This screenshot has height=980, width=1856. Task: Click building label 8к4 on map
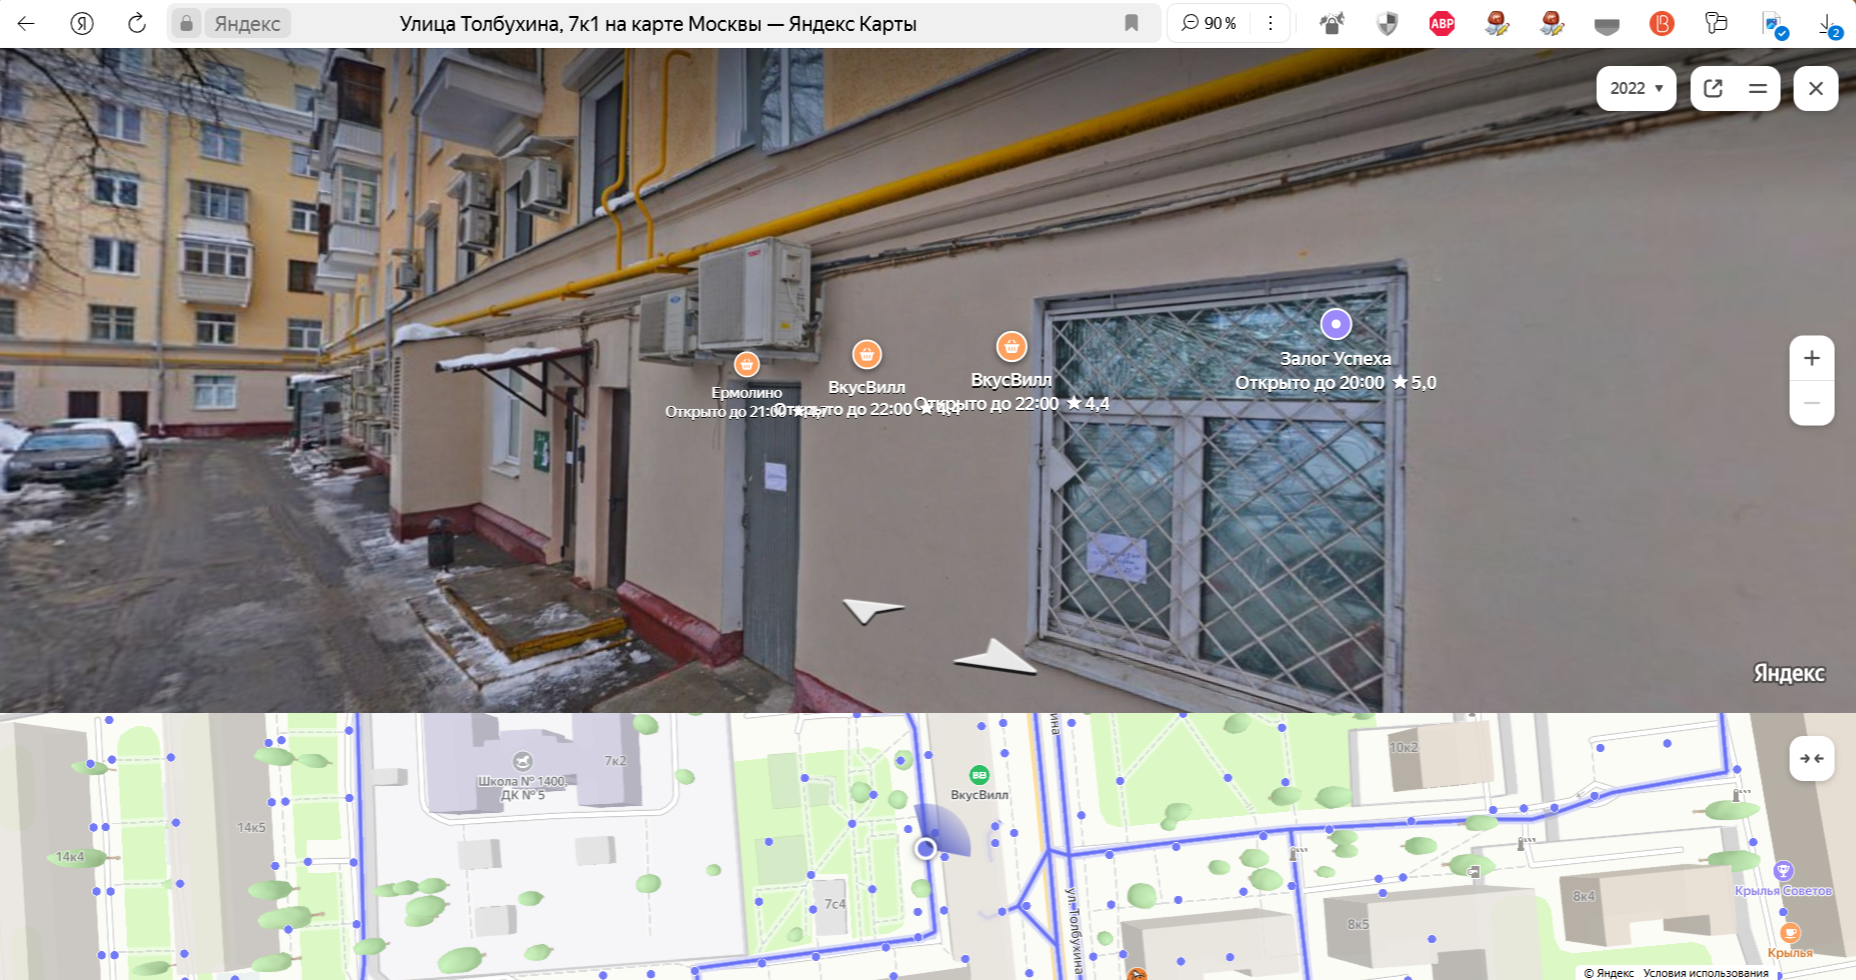pos(1584,896)
